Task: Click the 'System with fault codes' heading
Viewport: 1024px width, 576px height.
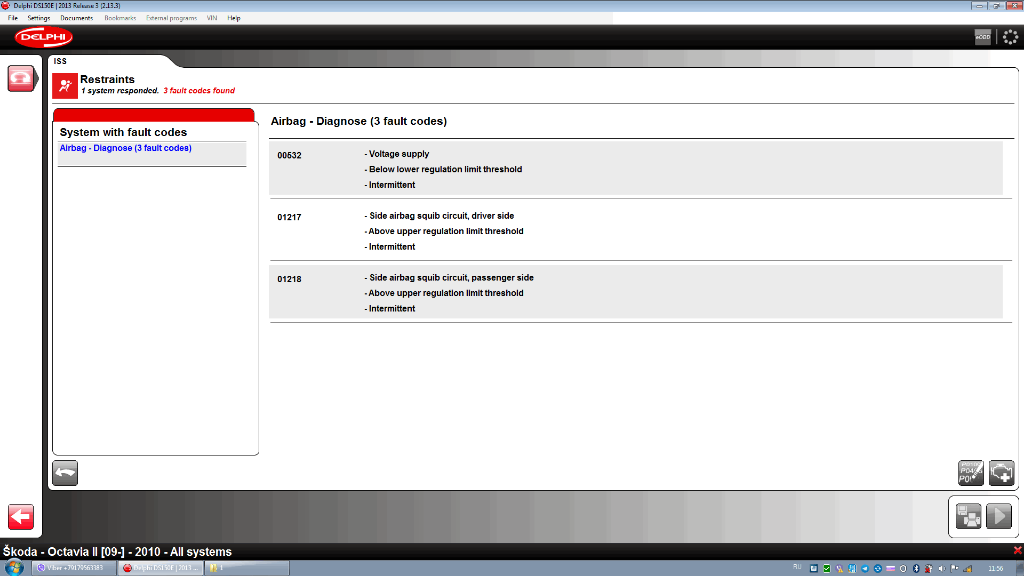Action: pos(123,133)
